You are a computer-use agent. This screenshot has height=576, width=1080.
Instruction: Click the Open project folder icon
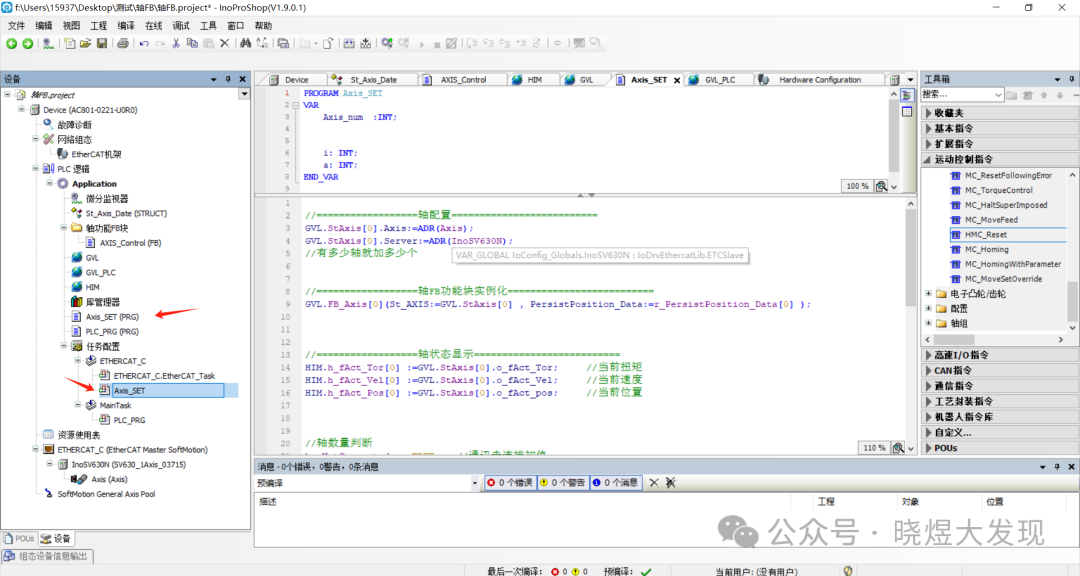pos(86,43)
